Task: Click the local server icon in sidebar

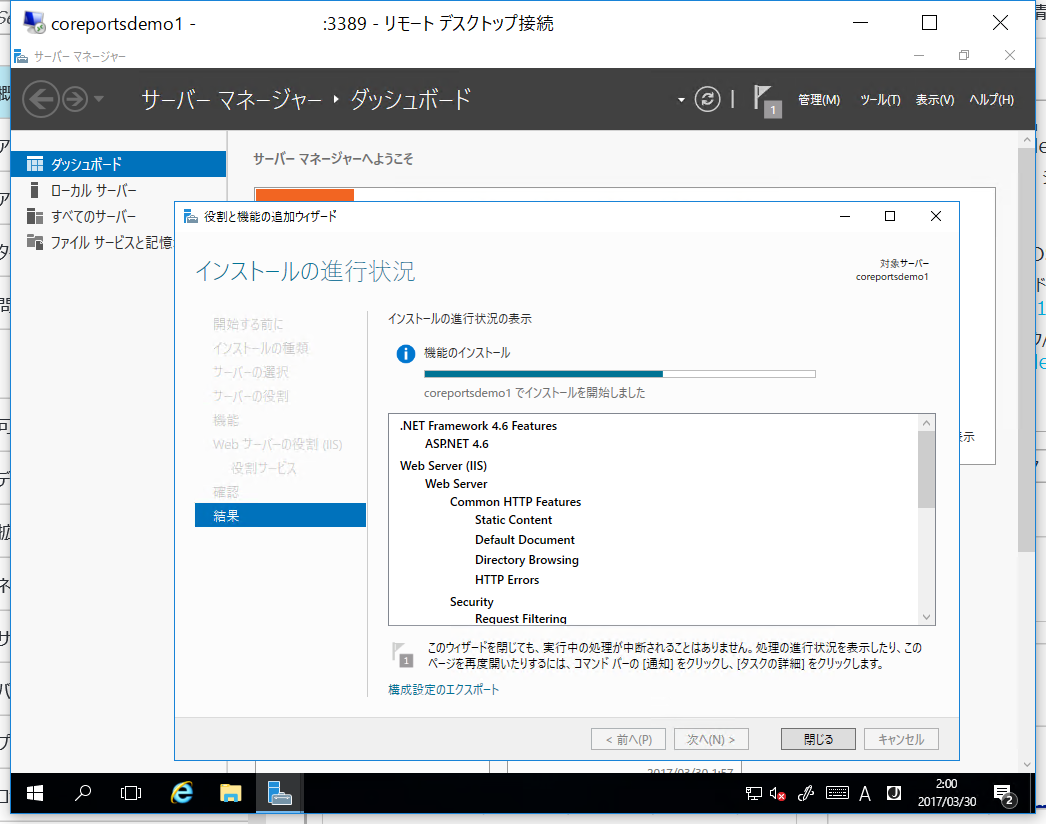Action: (35, 191)
